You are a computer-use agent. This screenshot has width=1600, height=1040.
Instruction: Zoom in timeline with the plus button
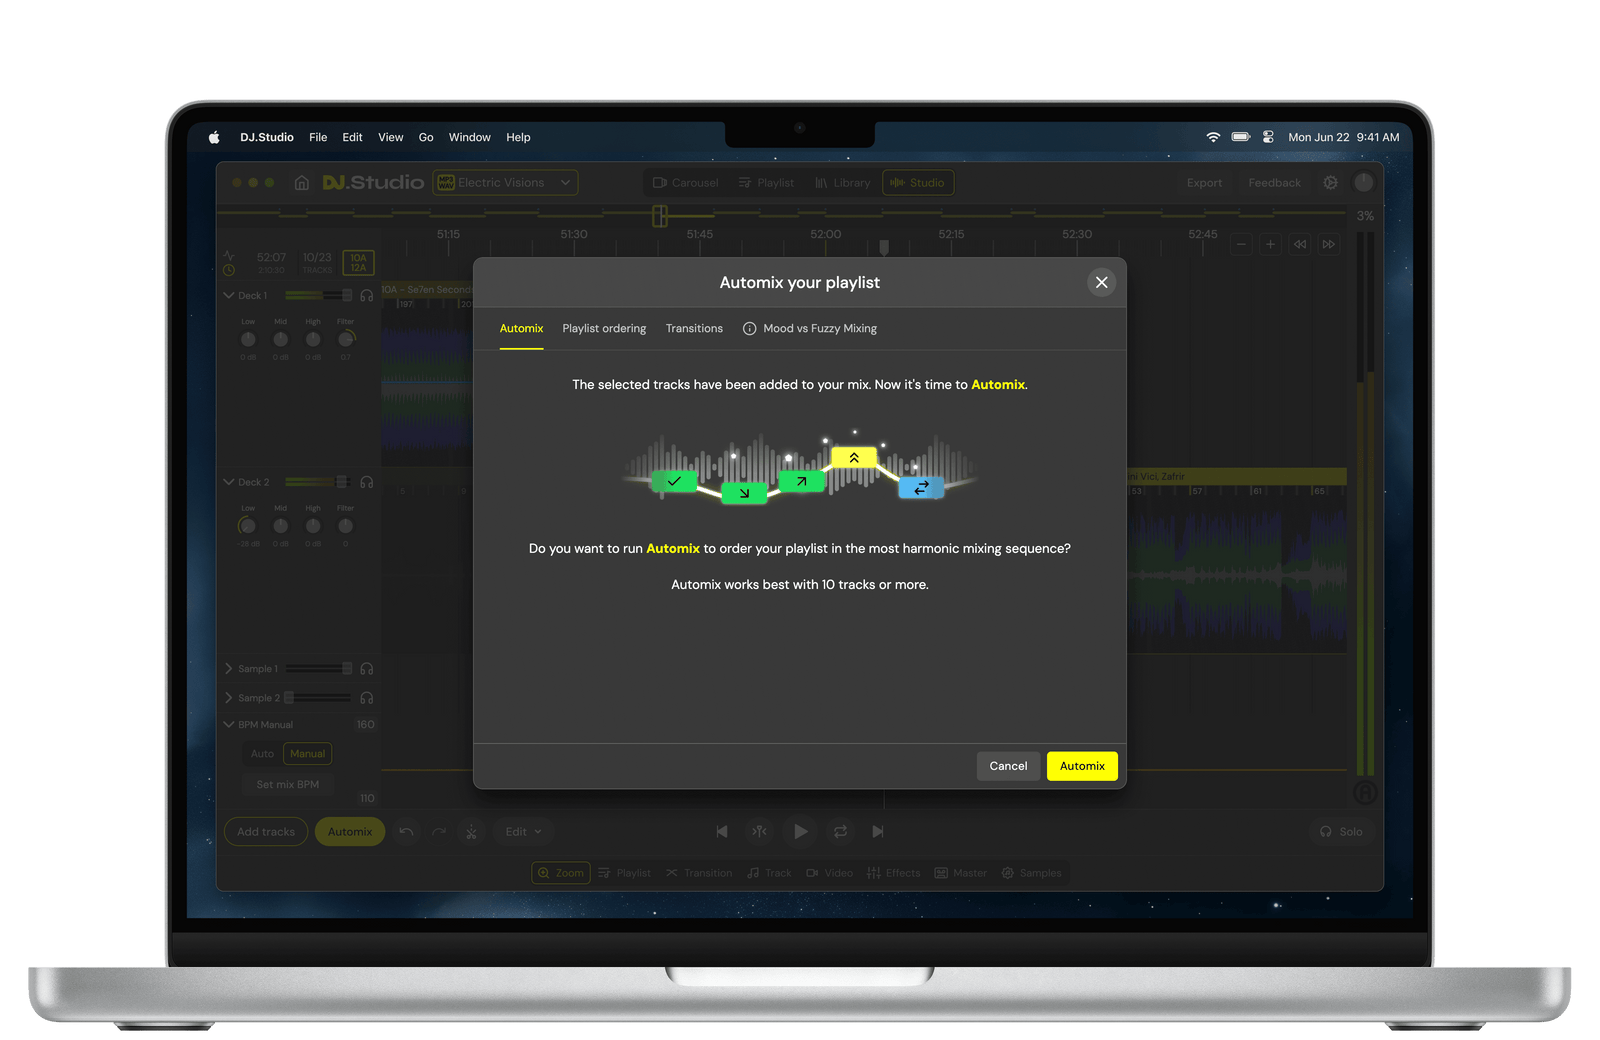(x=1270, y=244)
